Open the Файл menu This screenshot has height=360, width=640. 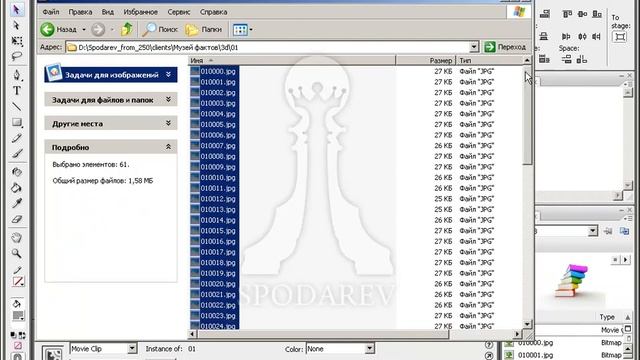point(51,12)
